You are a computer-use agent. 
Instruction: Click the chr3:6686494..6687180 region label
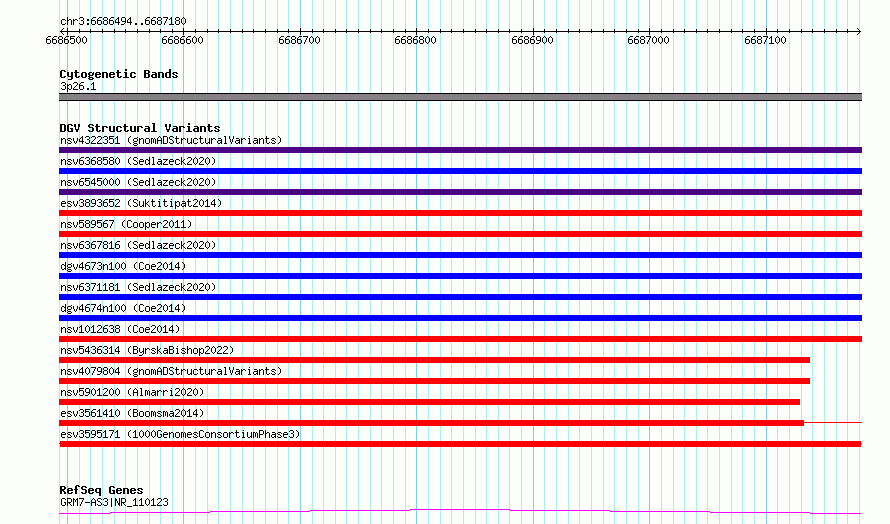click(x=123, y=21)
